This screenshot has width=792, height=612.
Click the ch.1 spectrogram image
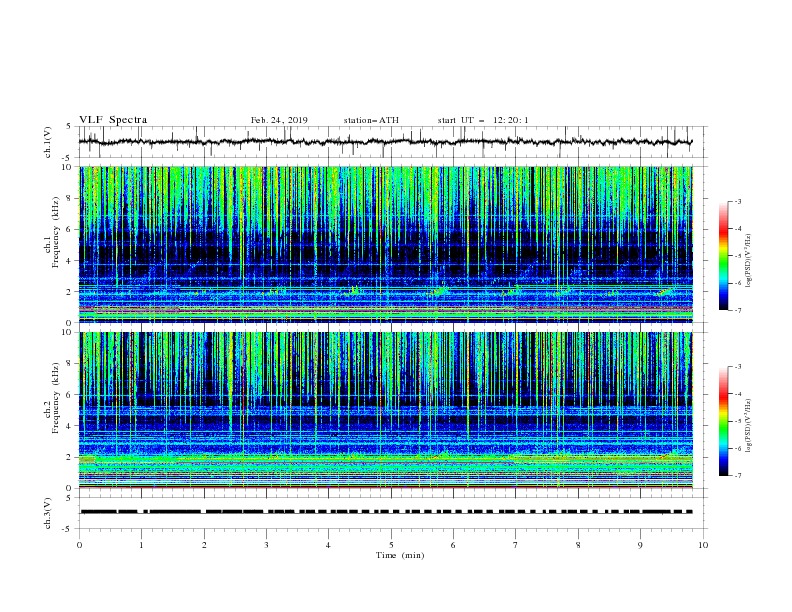coord(385,244)
